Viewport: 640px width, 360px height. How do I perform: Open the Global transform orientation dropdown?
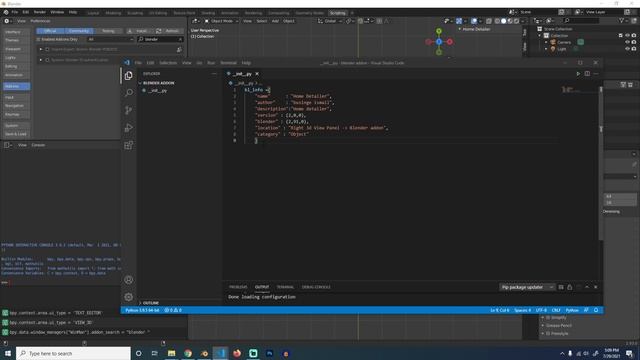330,21
